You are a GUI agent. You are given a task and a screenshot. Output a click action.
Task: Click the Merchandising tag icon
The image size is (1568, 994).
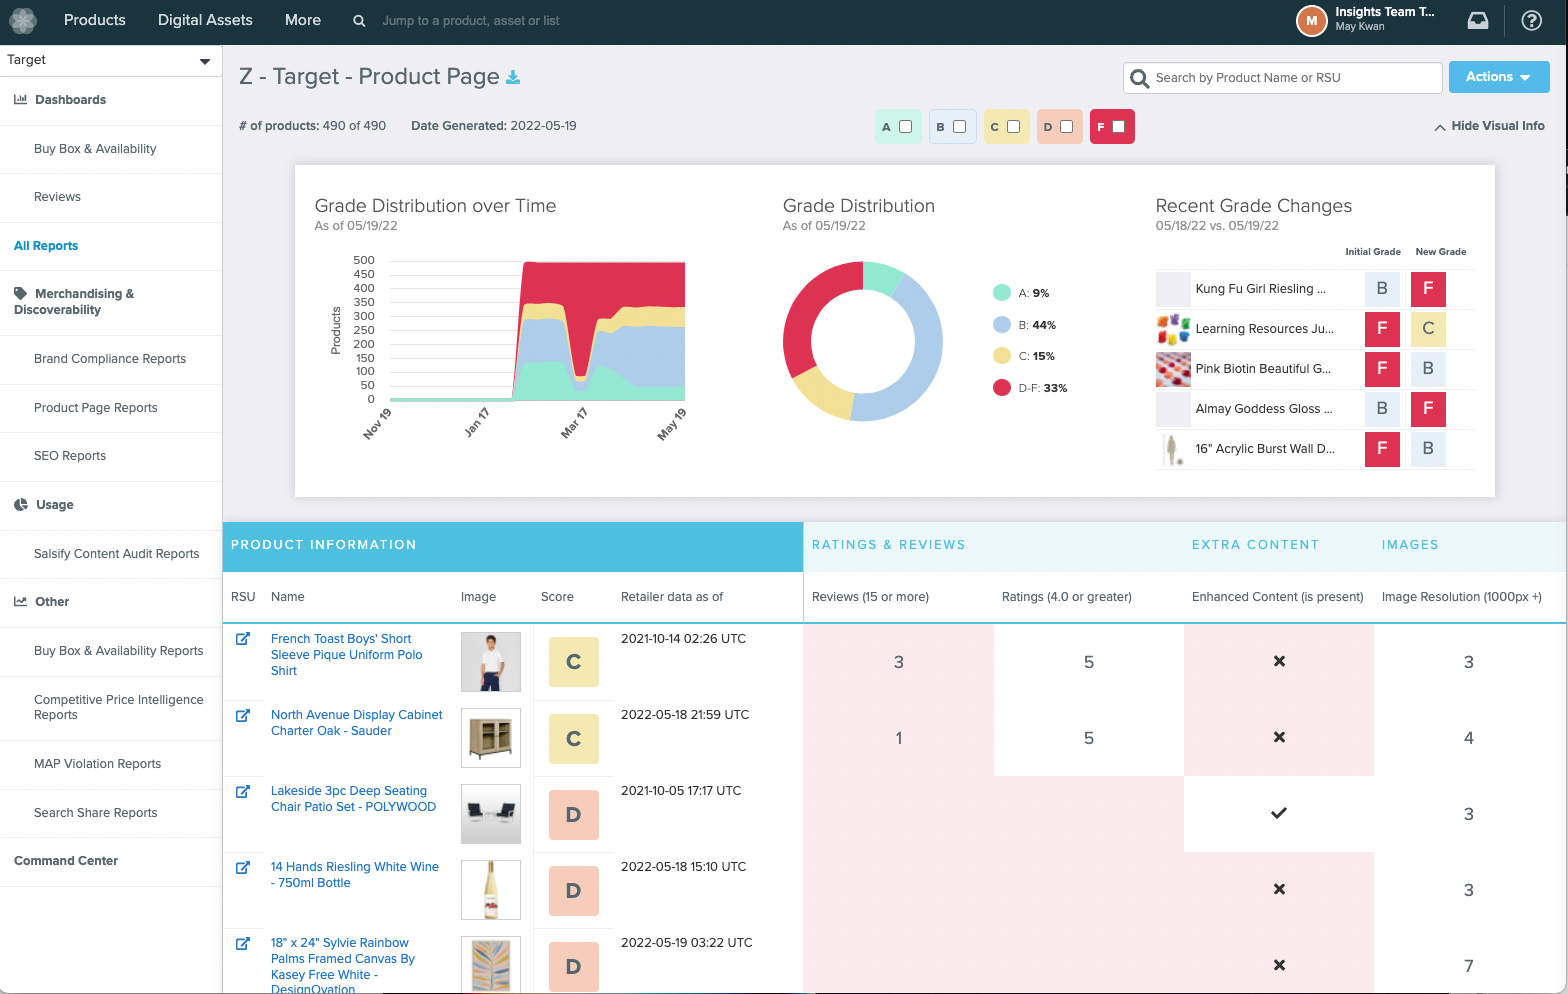point(21,293)
